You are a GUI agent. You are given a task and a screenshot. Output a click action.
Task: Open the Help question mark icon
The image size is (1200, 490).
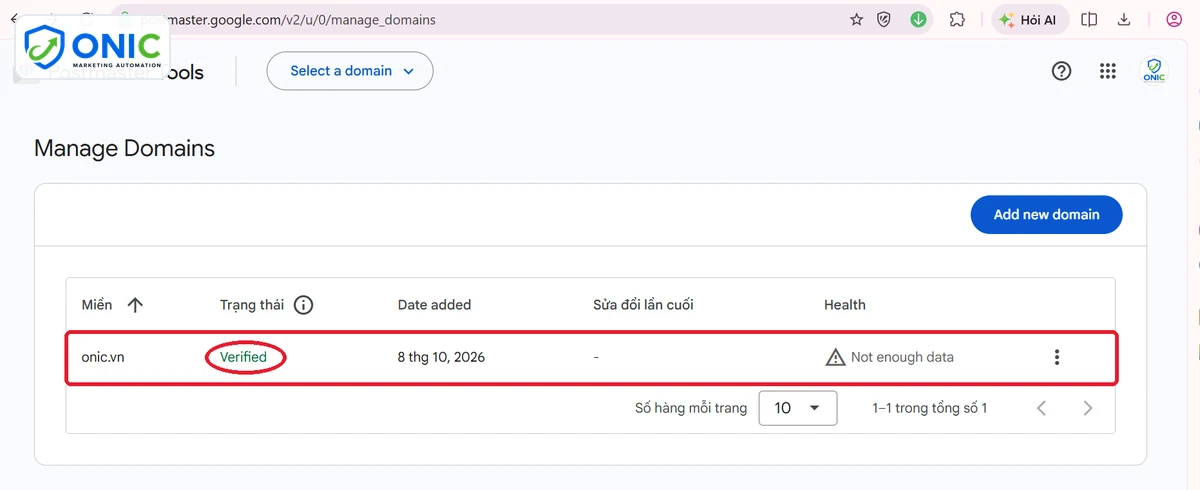[x=1062, y=71]
